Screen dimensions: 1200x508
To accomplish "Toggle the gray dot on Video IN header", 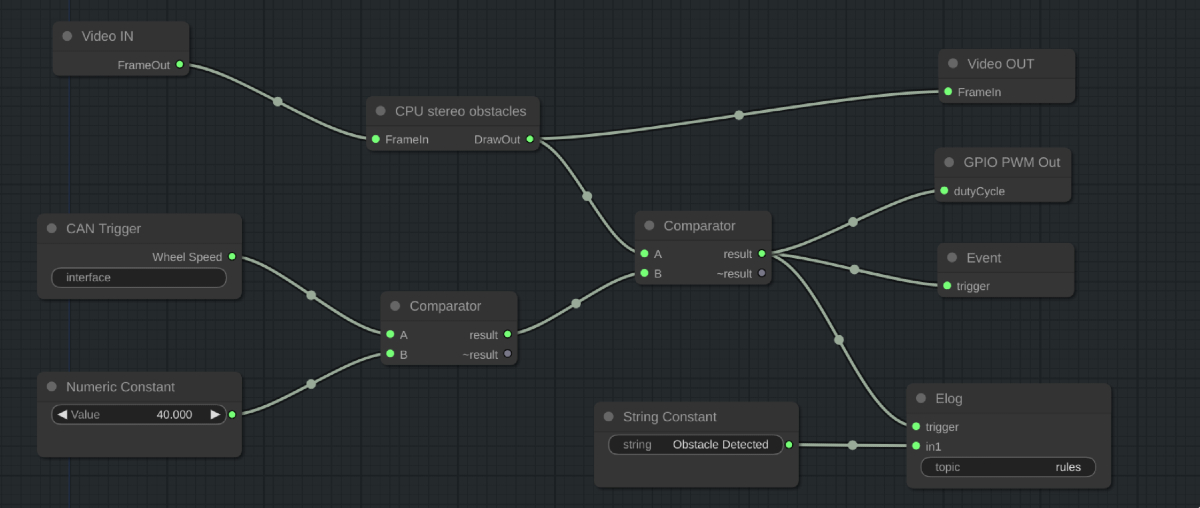I will point(67,36).
